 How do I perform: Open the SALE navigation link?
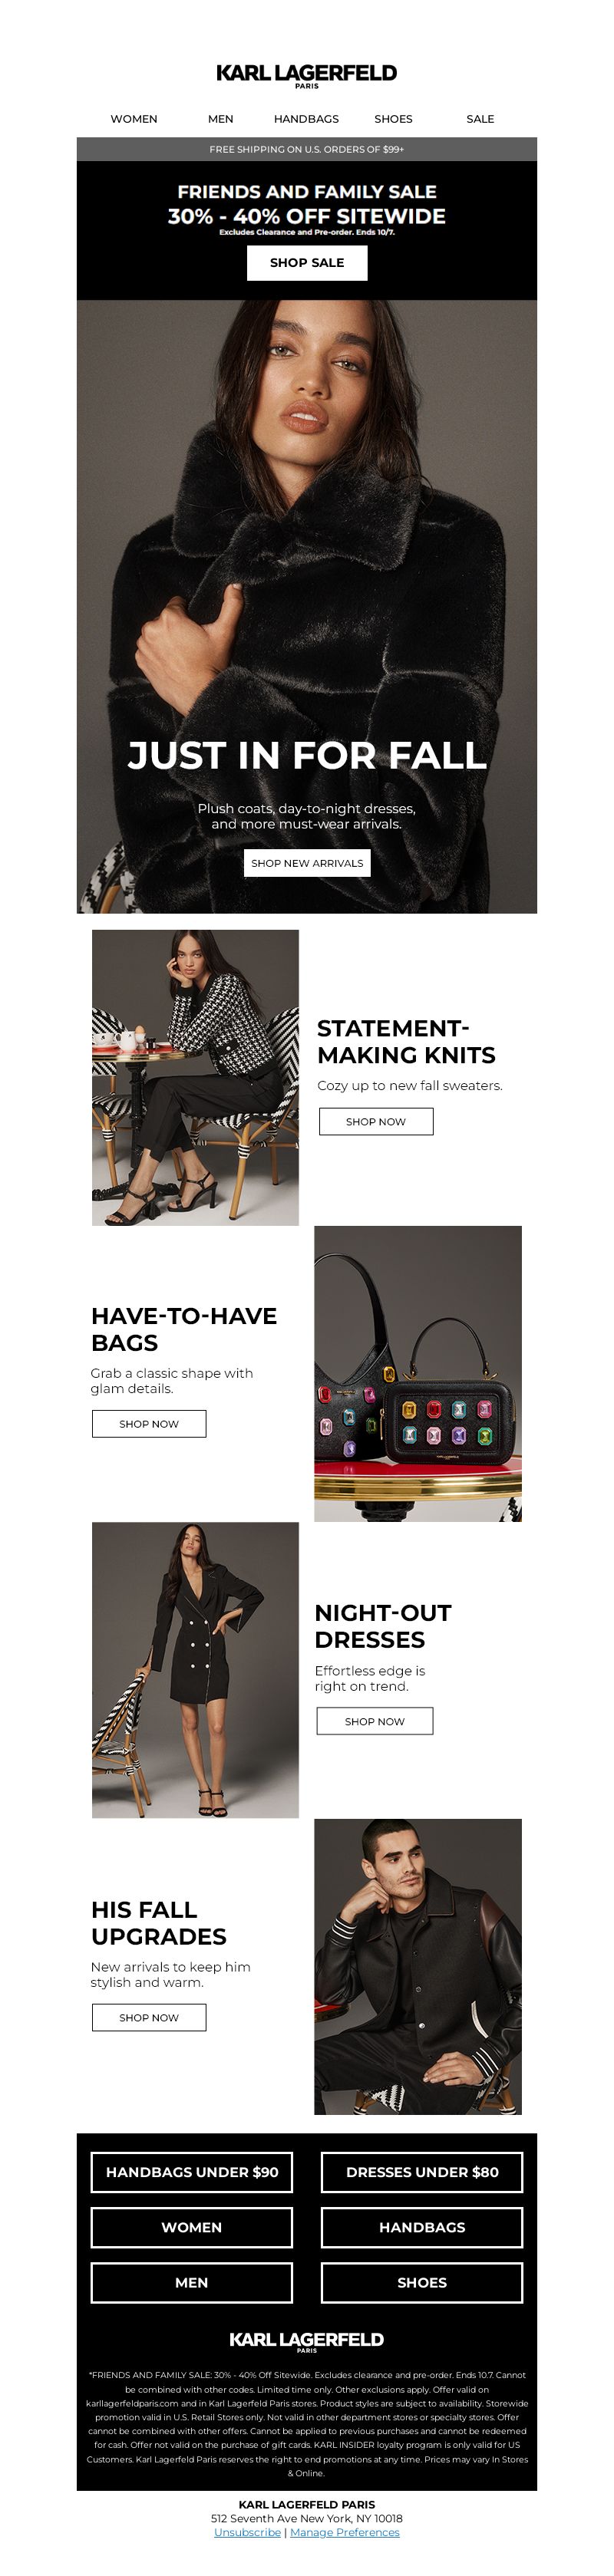coord(480,119)
